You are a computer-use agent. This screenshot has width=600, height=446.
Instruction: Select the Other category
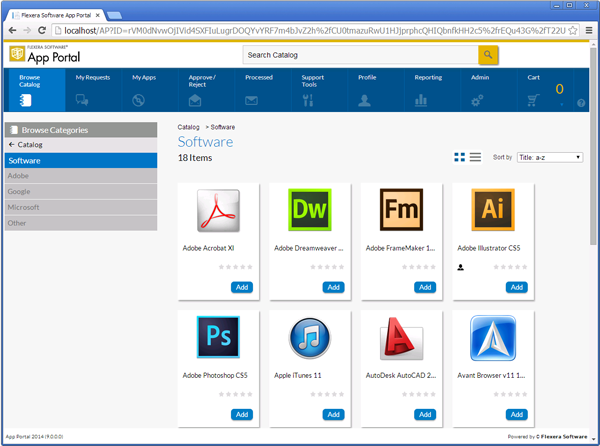(x=81, y=223)
